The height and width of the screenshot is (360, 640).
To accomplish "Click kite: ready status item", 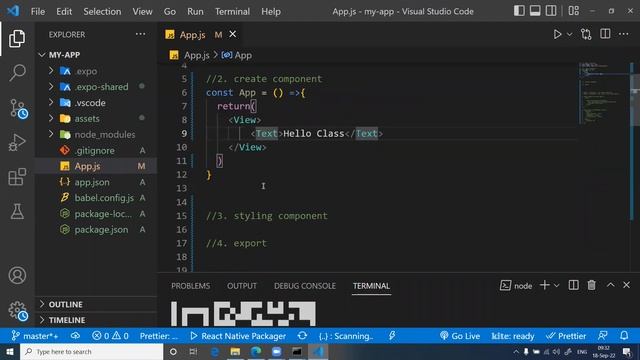I will 513,336.
